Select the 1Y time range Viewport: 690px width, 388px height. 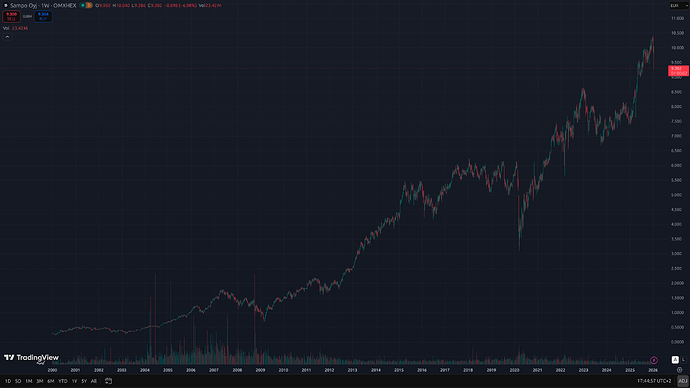74,381
